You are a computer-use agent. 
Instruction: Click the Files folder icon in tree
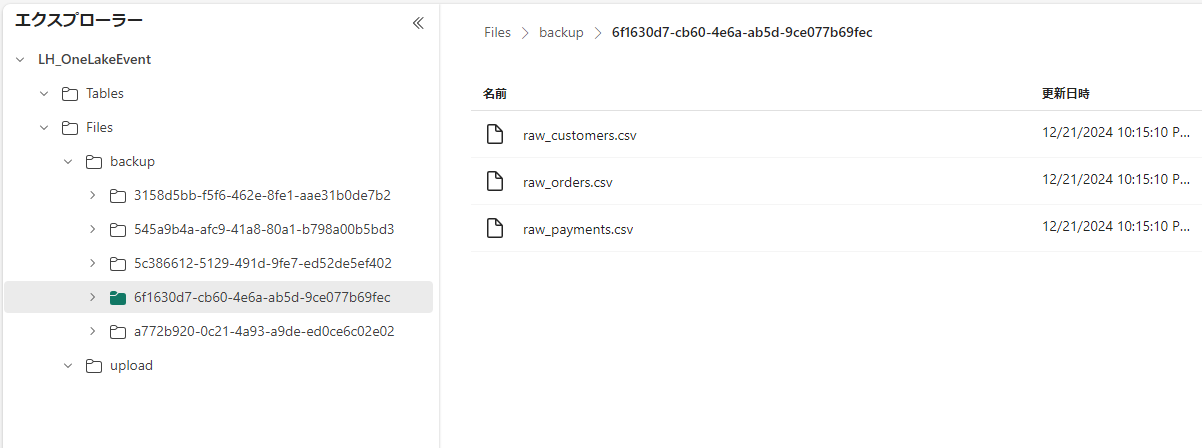(70, 128)
